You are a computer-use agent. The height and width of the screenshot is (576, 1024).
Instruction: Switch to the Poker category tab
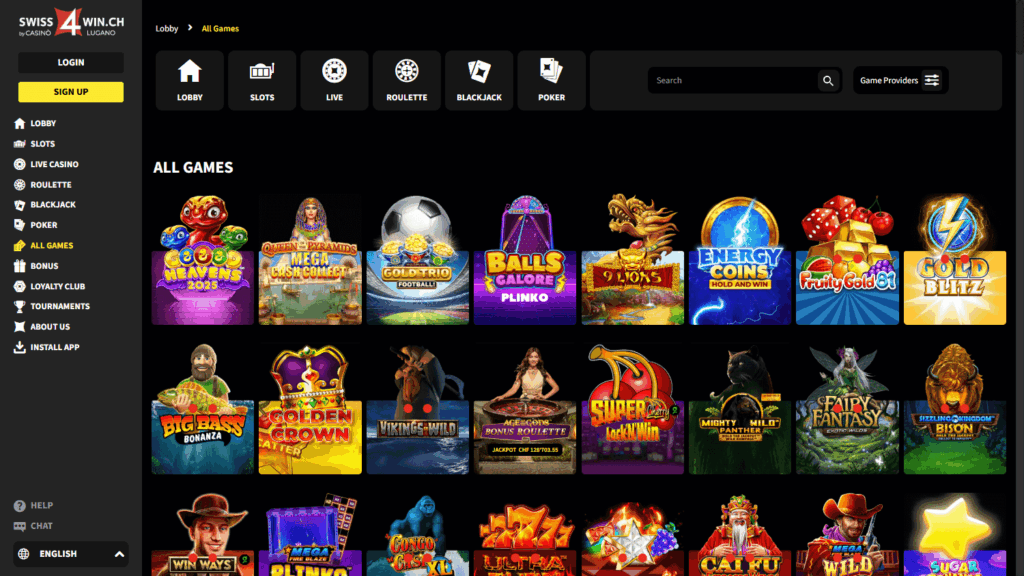point(552,80)
